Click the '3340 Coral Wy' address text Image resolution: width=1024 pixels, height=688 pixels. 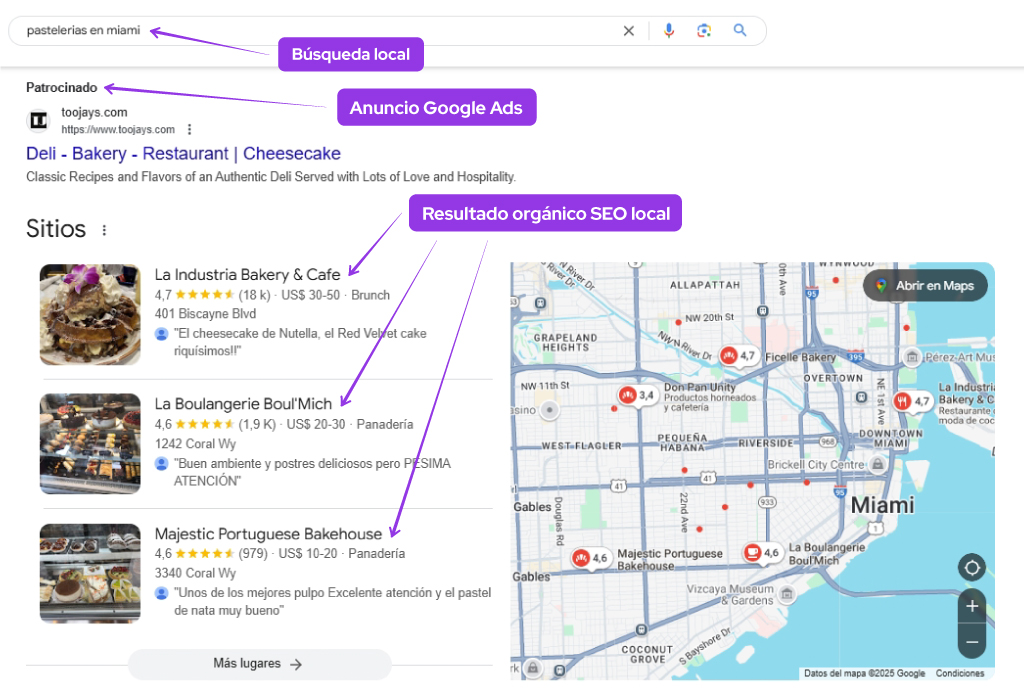pyautogui.click(x=195, y=573)
